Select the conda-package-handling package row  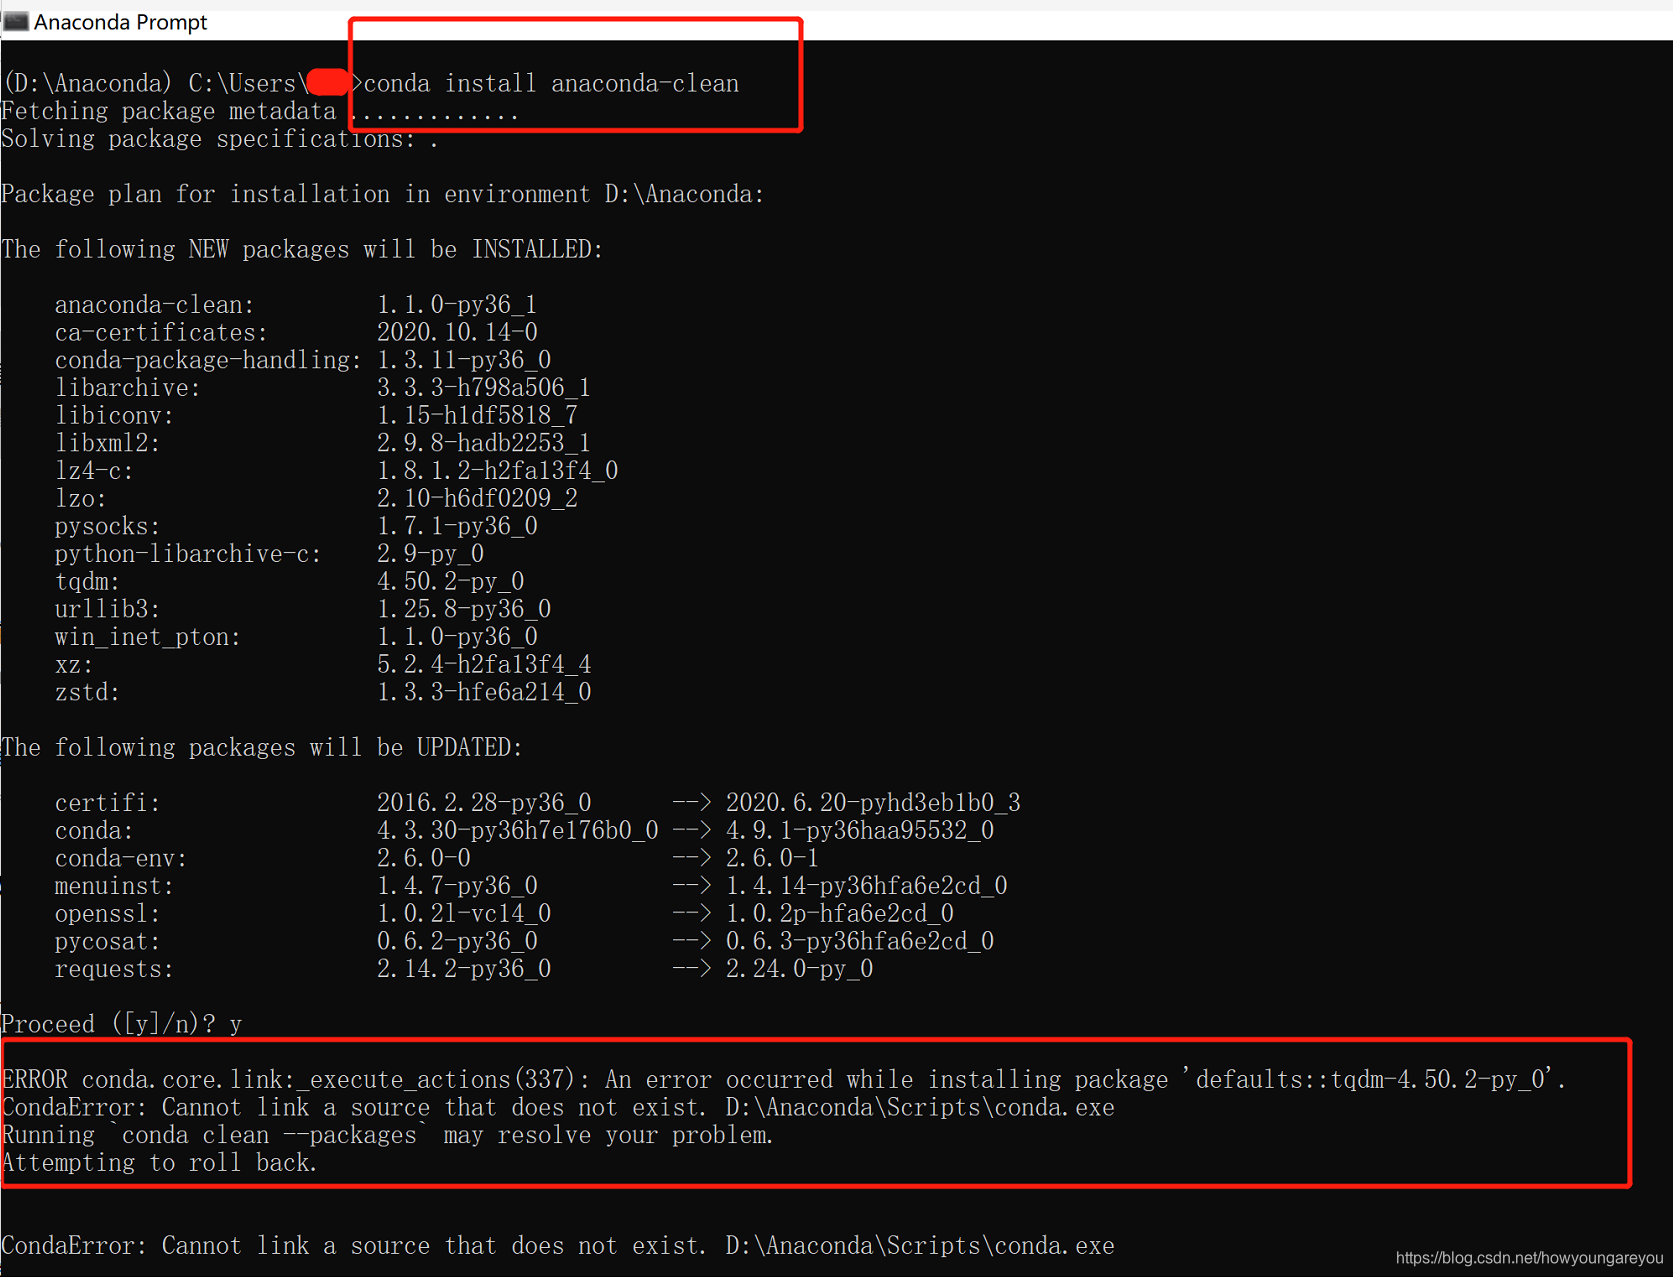point(303,360)
